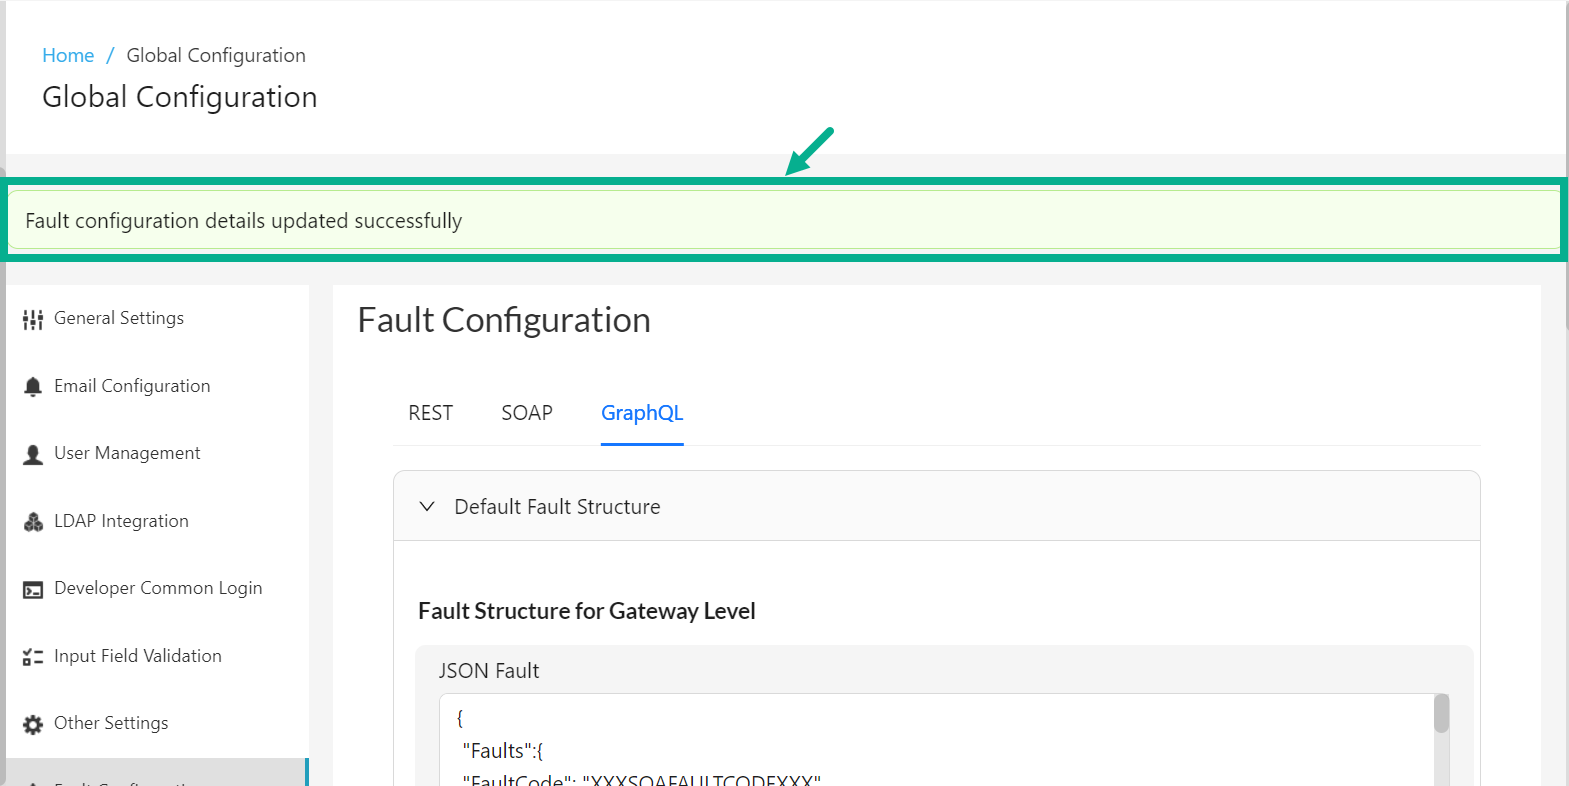Click the Email Configuration bell icon

coord(33,386)
